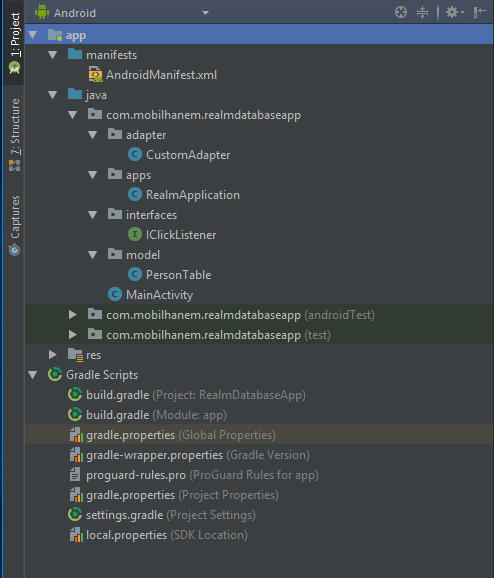
Task: Expand the res folder arrow
Action: click(53, 355)
